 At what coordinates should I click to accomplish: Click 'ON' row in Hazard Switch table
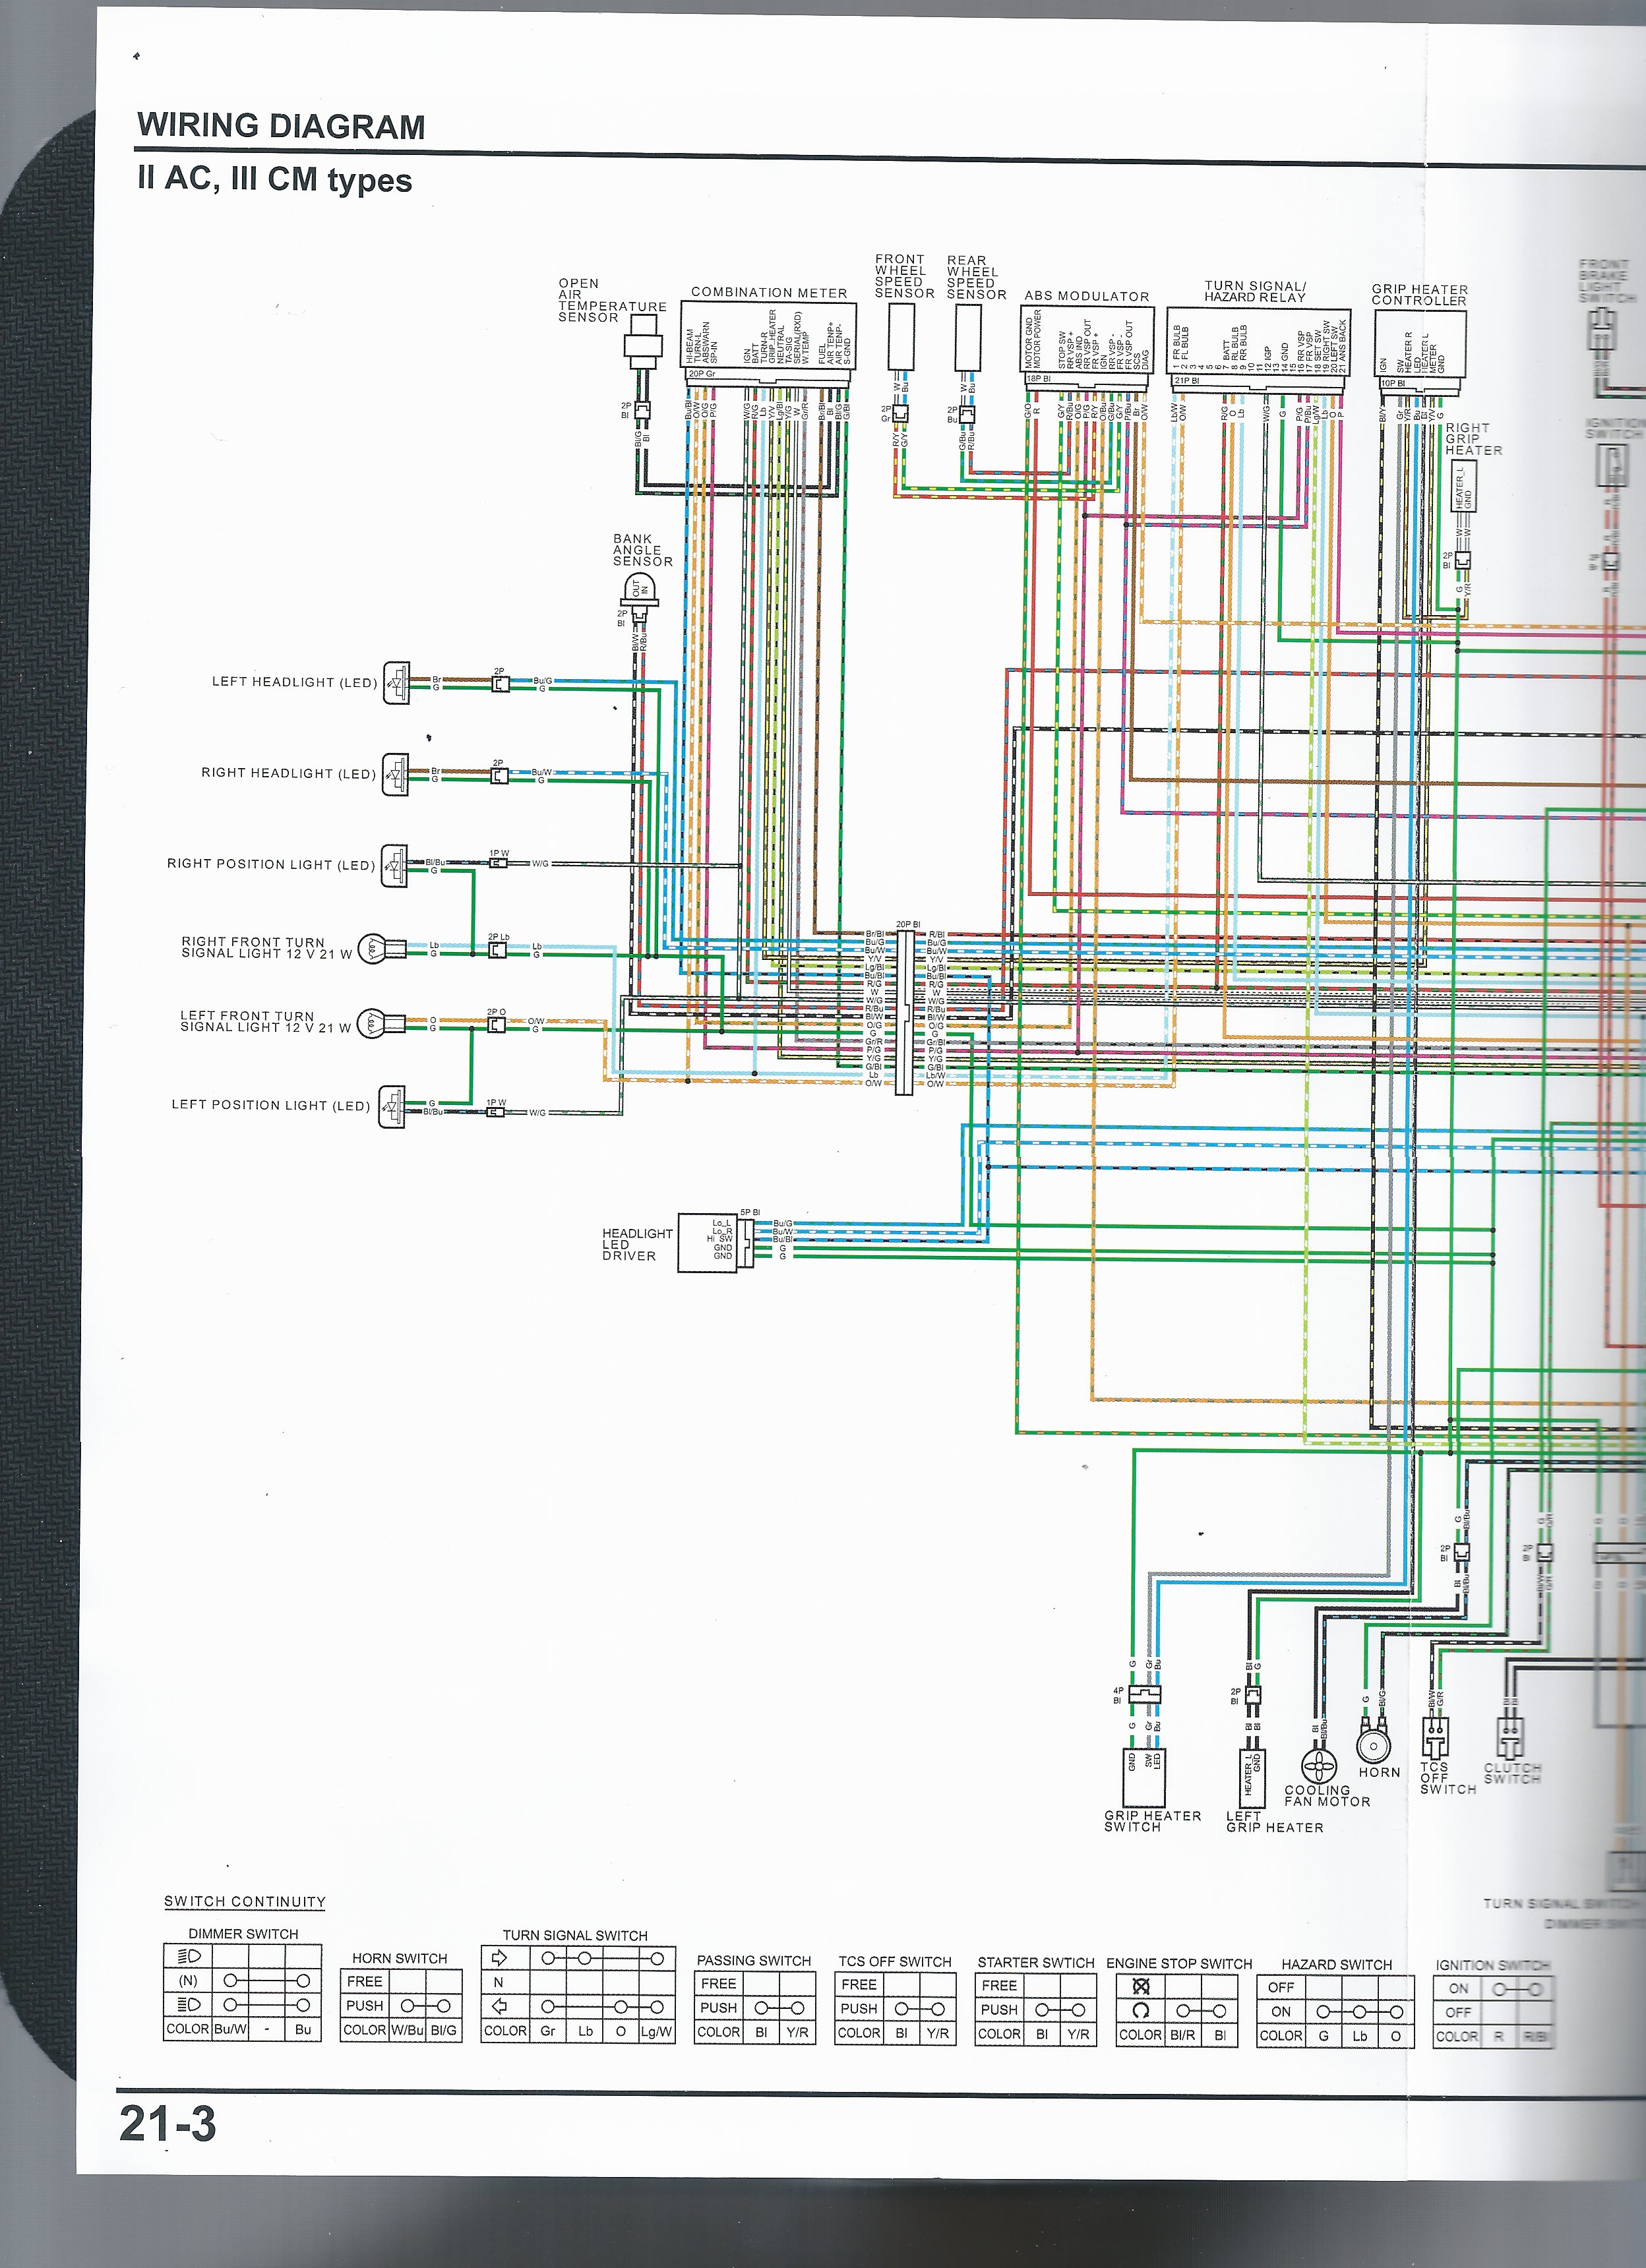(1336, 2012)
